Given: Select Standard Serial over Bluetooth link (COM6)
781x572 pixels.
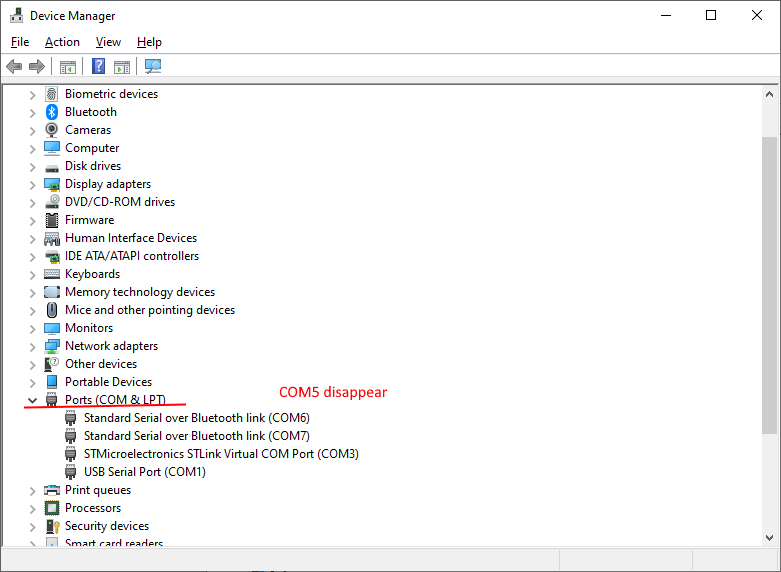Looking at the screenshot, I should tap(196, 418).
